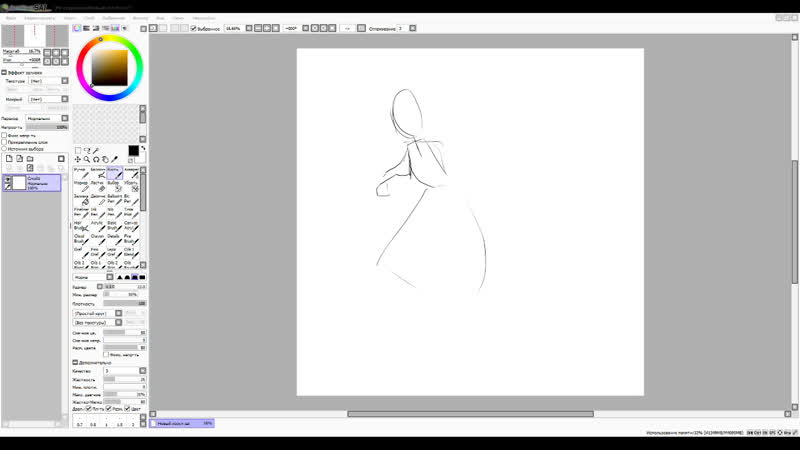This screenshot has width=800, height=450.
Task: Select the lasso selection tool
Action: (x=87, y=151)
